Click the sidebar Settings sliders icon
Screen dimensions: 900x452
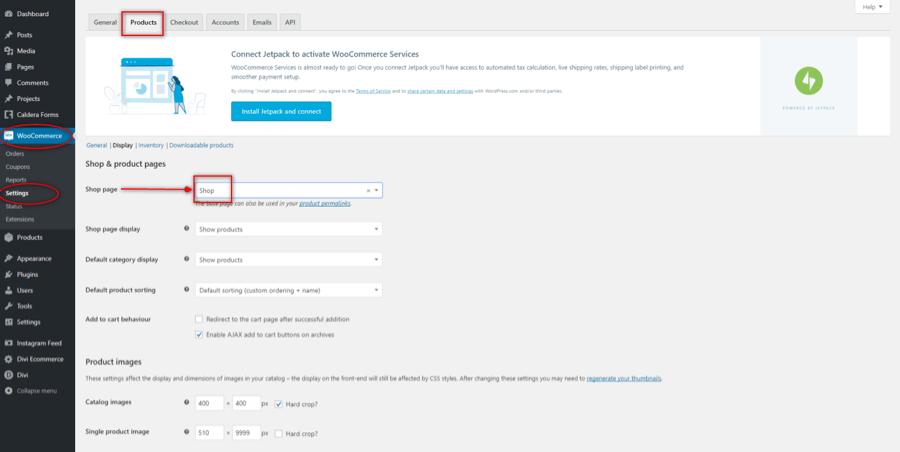pos(9,322)
